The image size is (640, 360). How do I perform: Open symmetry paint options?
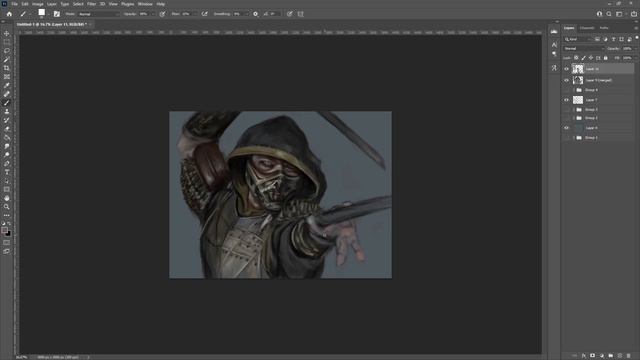tap(301, 14)
